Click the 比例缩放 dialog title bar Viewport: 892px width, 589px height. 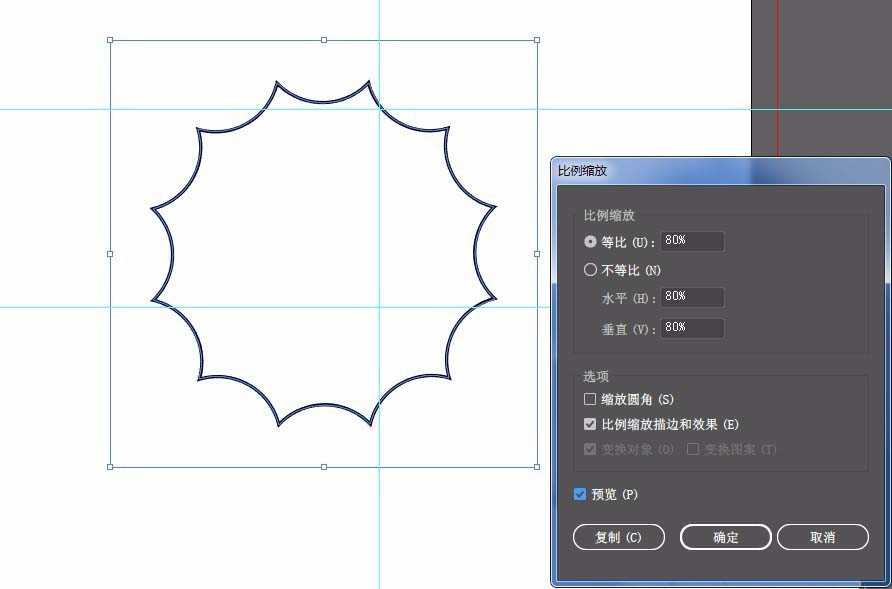[x=720, y=171]
